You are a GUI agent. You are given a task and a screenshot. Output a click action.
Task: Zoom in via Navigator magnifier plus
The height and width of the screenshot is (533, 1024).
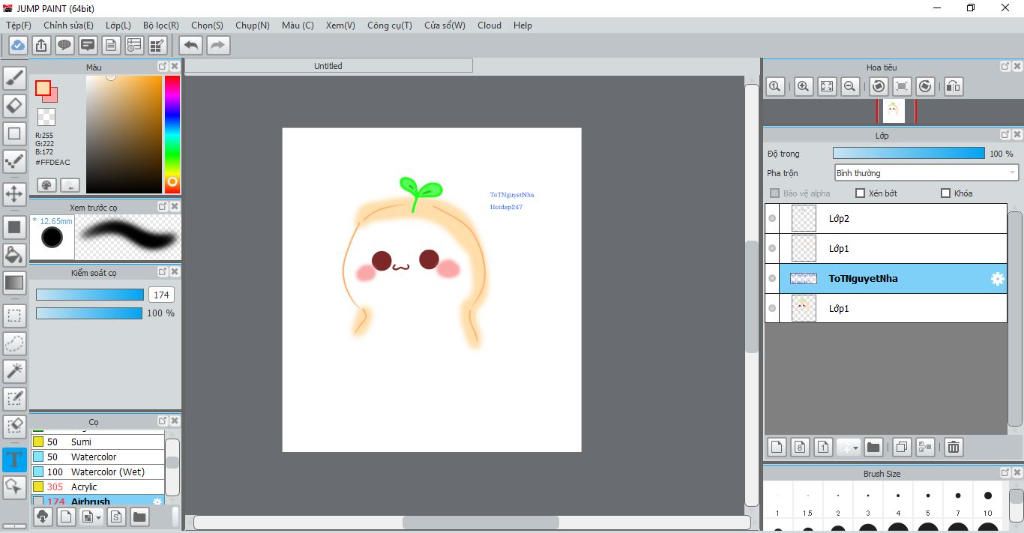pos(803,86)
